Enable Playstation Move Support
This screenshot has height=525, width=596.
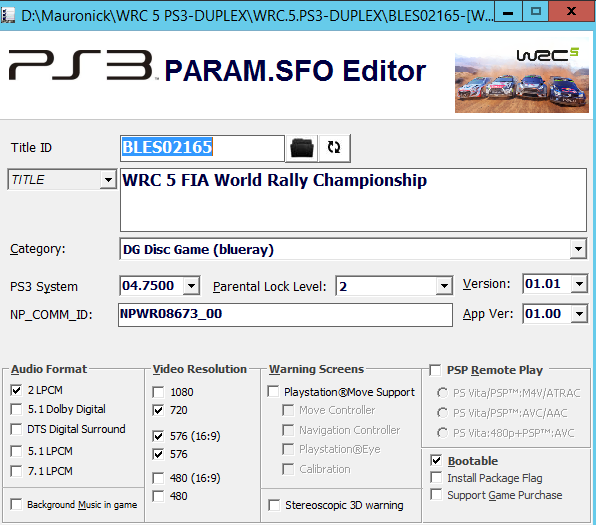(273, 392)
